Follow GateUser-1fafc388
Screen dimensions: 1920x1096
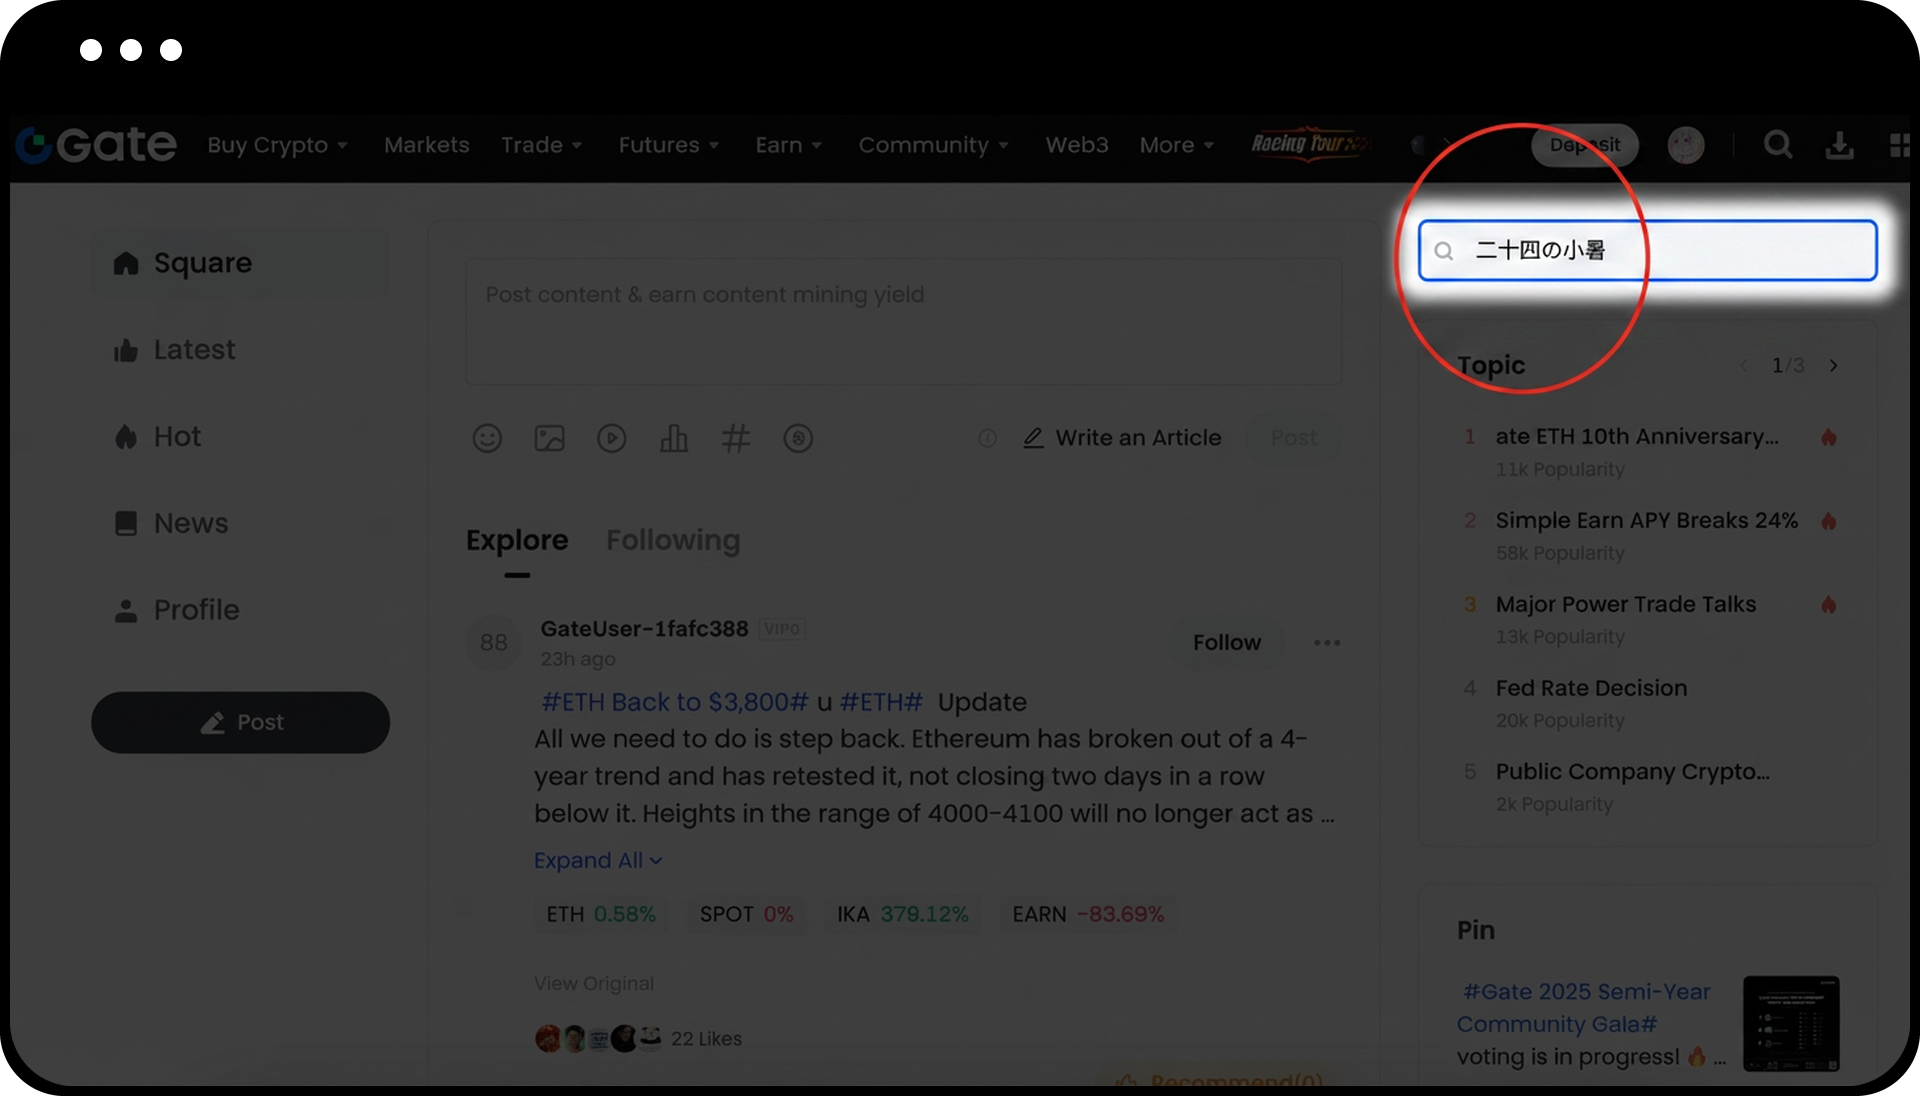[1226, 643]
